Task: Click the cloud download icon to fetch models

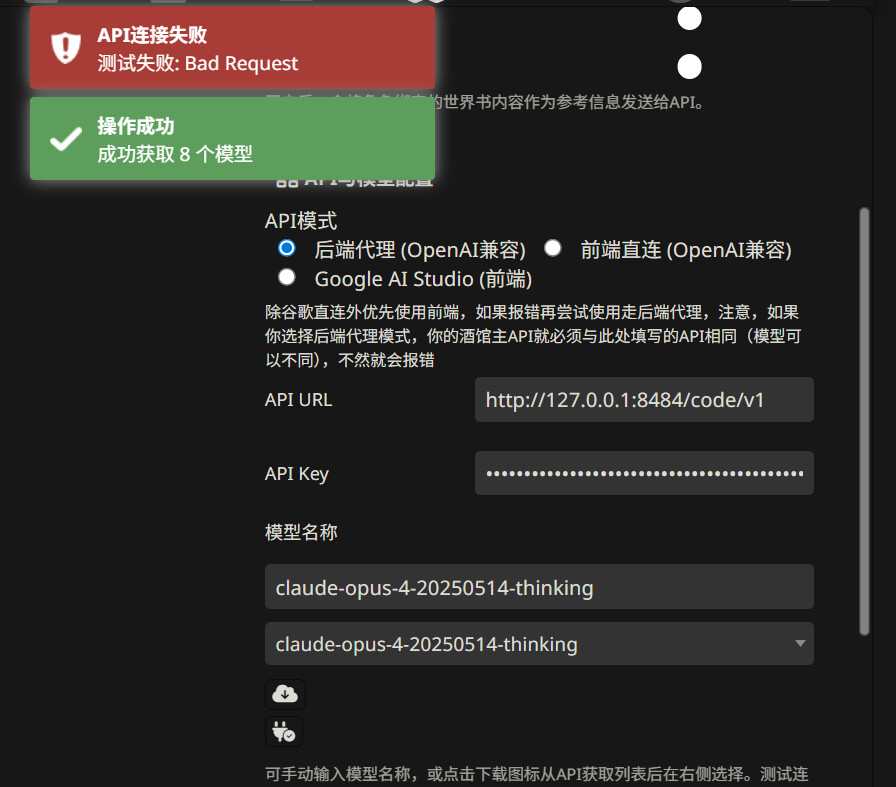Action: pyautogui.click(x=285, y=694)
